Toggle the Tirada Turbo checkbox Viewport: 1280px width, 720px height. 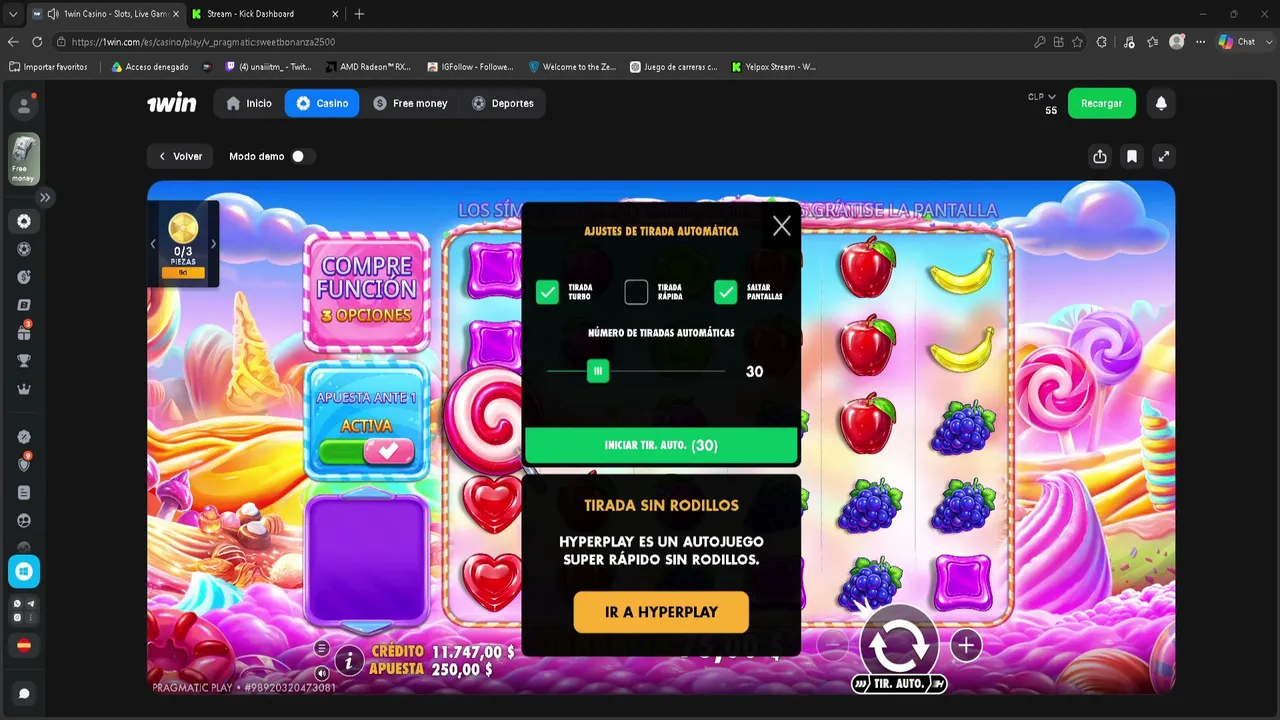coord(547,292)
